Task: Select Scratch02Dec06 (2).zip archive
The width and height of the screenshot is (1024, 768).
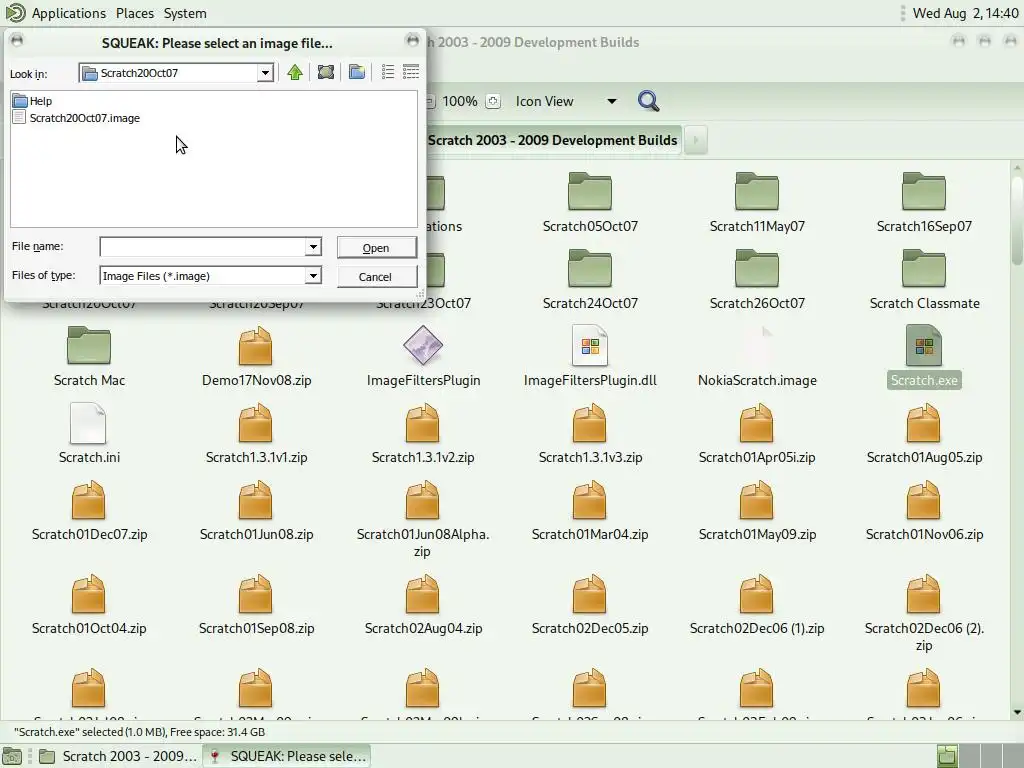Action: [923, 613]
